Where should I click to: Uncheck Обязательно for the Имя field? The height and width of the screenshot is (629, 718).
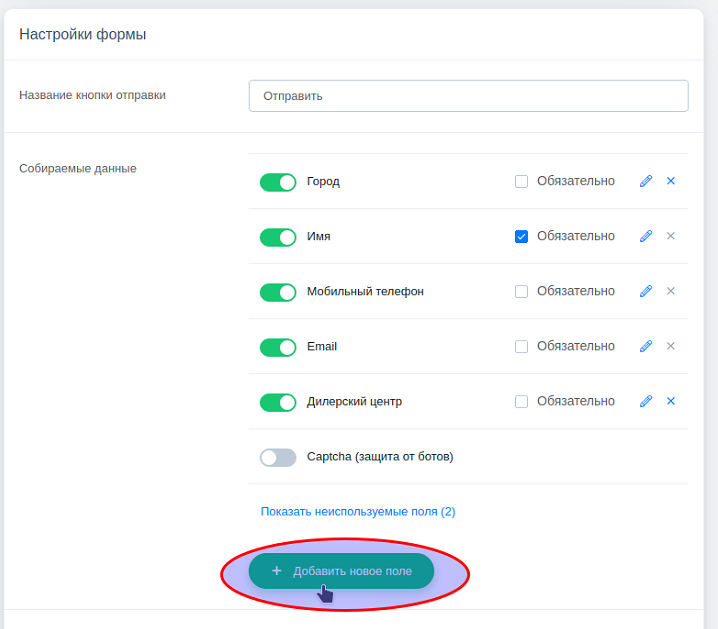click(521, 236)
